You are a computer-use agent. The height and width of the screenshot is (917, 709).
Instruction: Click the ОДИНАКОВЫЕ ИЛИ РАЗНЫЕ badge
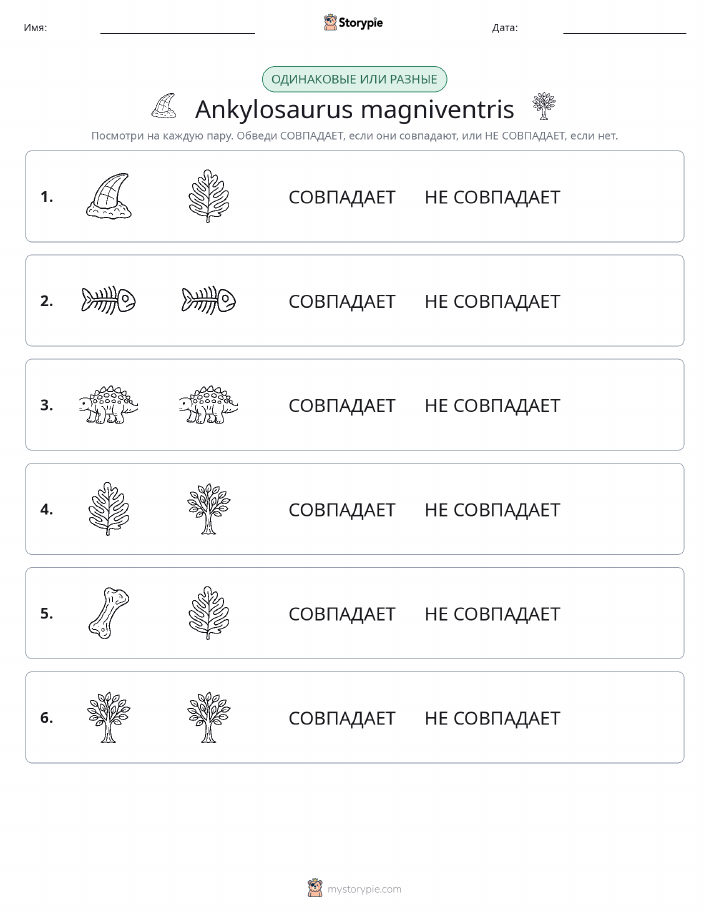coord(354,79)
